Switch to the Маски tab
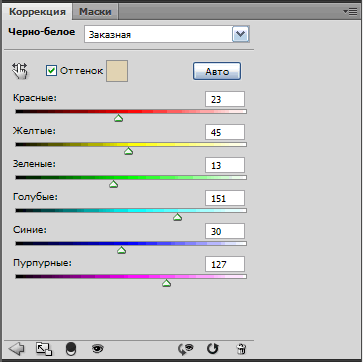Image resolution: width=363 pixels, height=362 pixels. click(95, 12)
